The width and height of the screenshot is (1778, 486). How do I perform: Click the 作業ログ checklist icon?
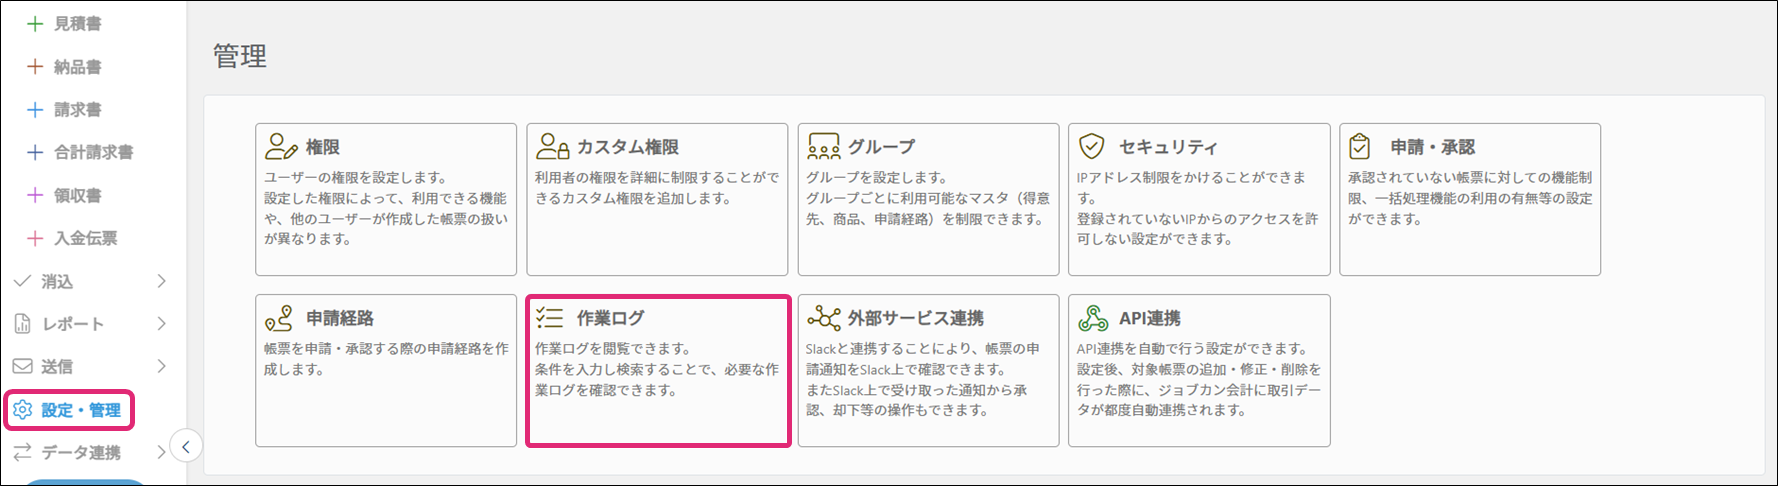point(550,318)
